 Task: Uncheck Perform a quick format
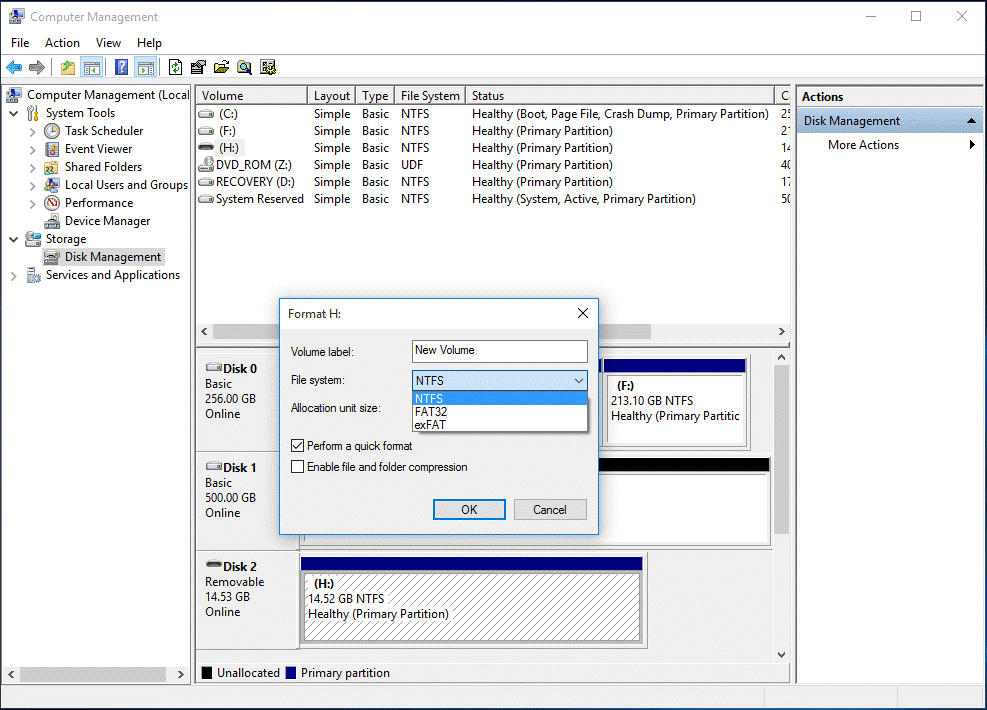[298, 446]
